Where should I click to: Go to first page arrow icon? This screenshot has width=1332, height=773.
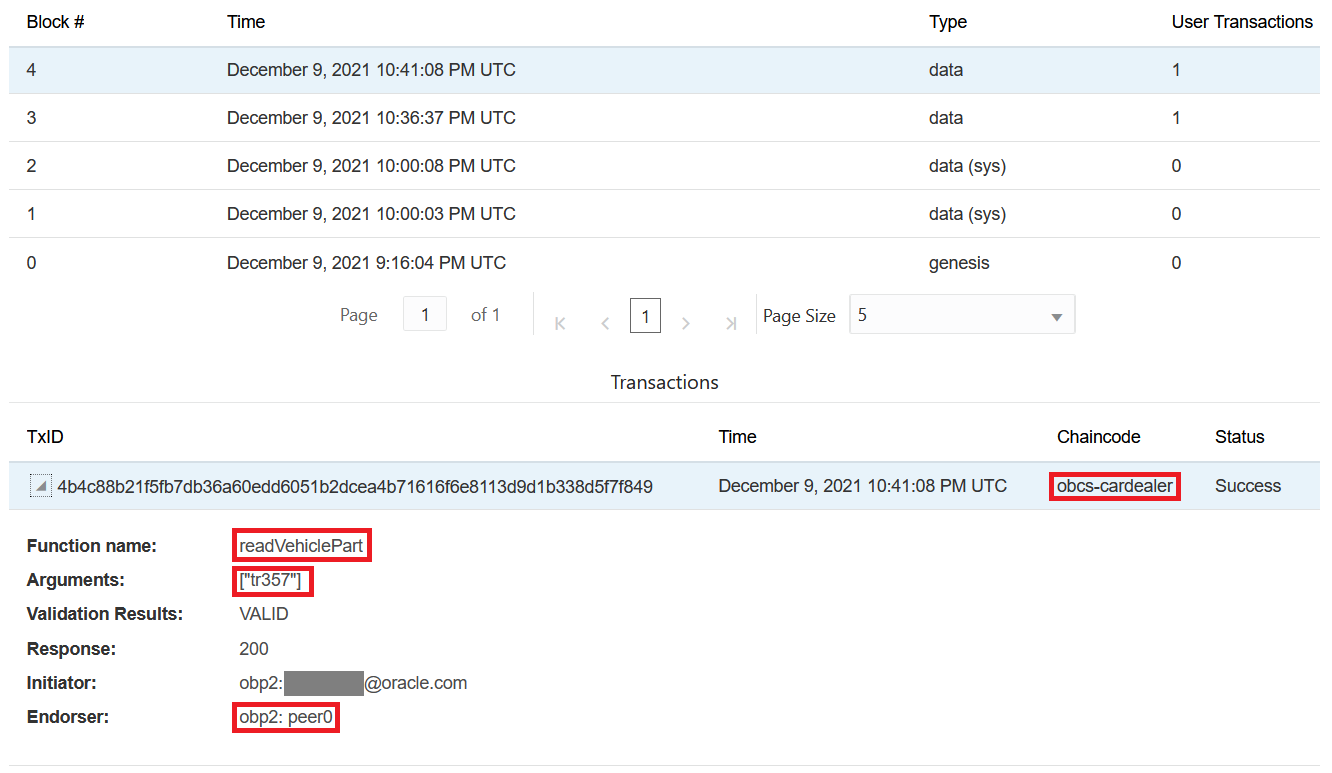(560, 323)
